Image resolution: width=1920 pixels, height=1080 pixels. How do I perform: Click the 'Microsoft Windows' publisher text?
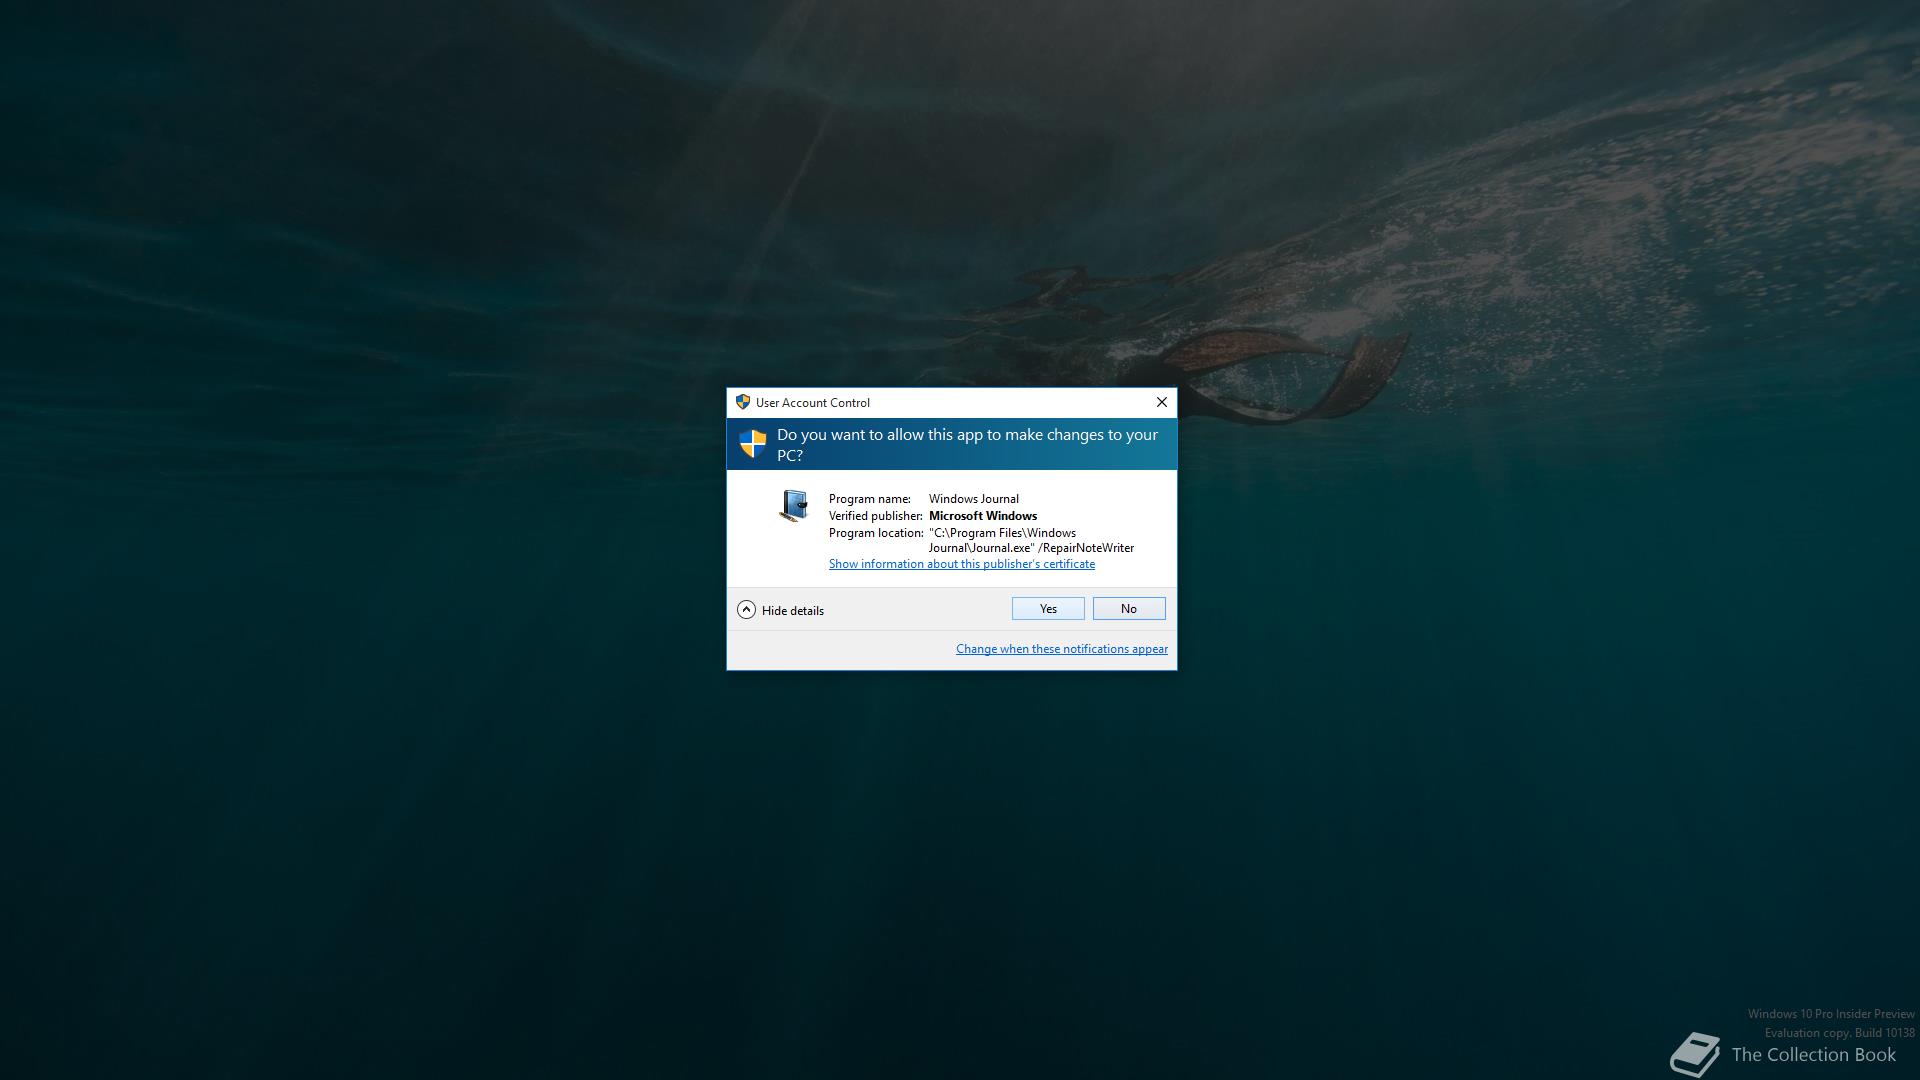click(x=983, y=516)
